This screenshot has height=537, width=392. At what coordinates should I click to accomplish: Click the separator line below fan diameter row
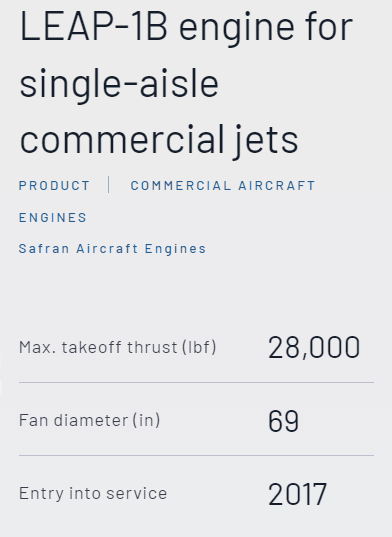196,455
